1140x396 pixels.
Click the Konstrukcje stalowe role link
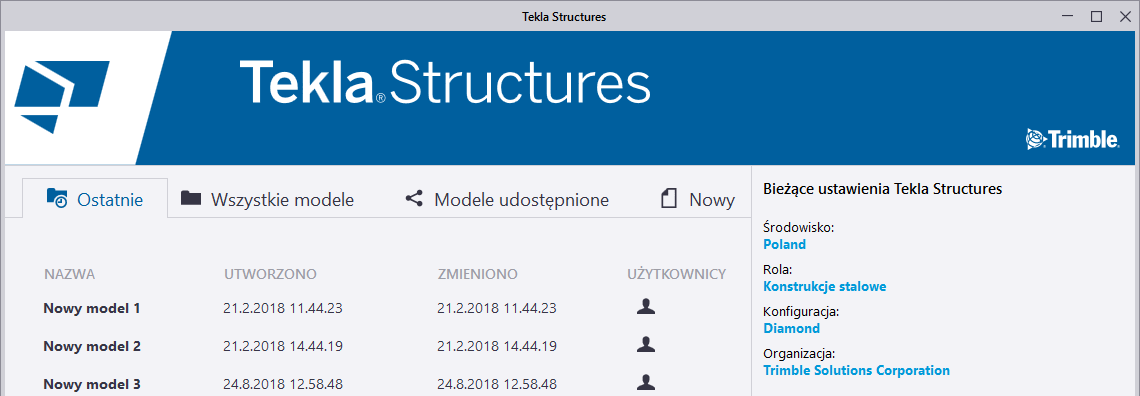[824, 286]
